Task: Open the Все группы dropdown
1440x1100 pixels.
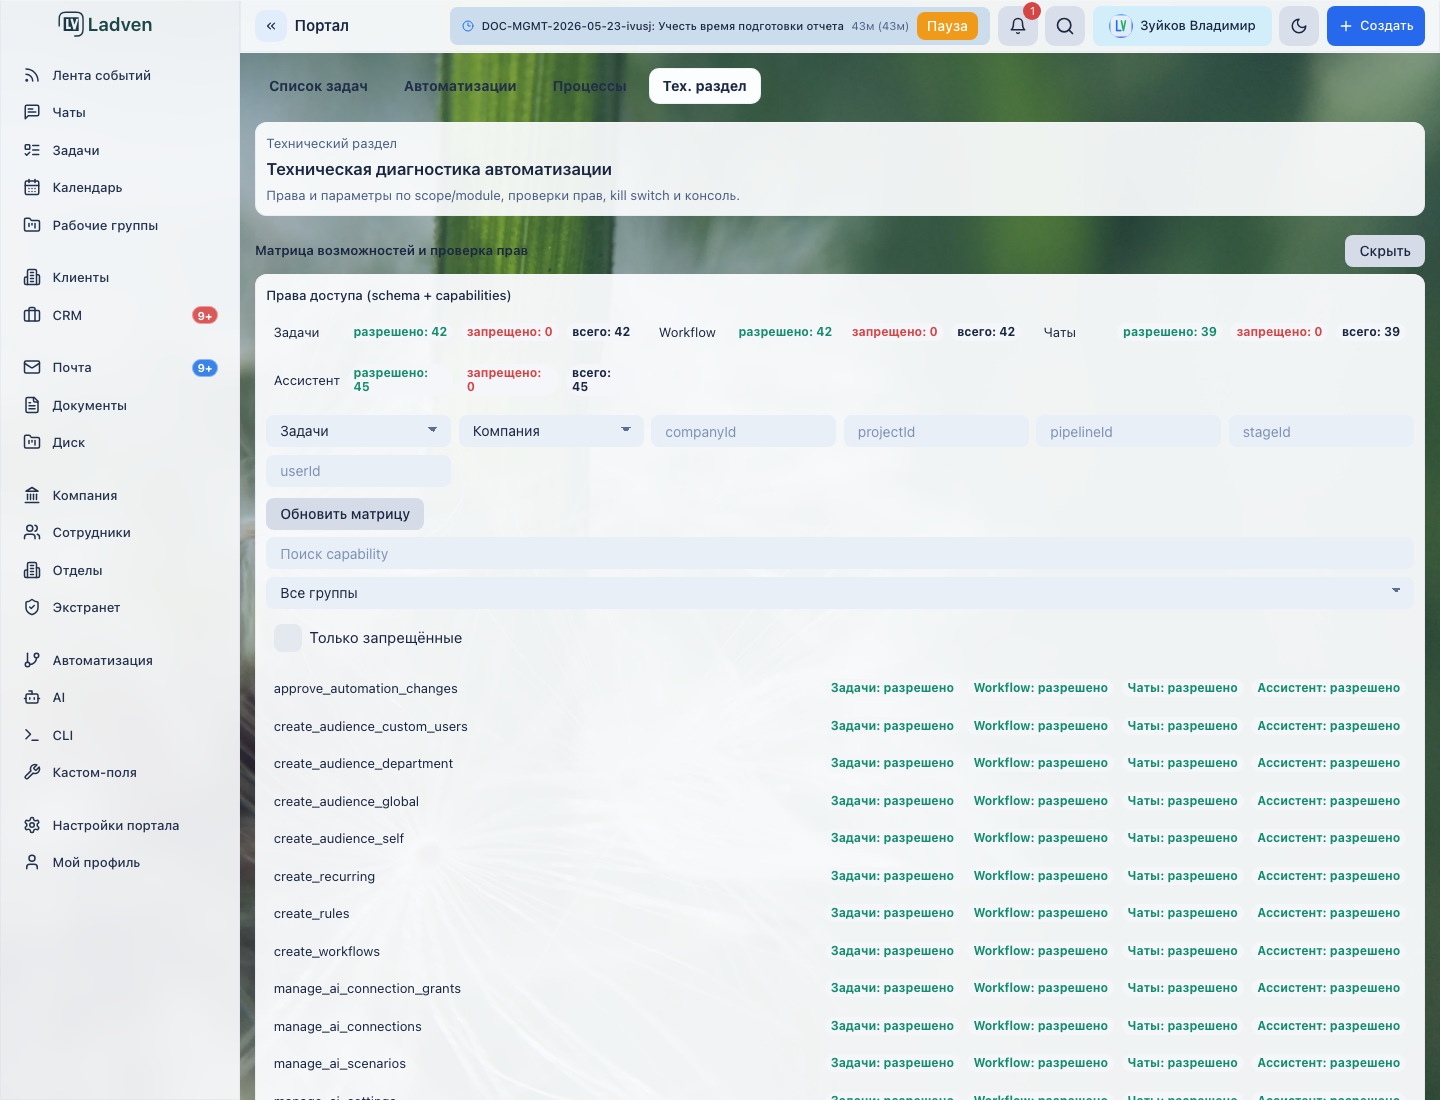Action: pyautogui.click(x=839, y=593)
